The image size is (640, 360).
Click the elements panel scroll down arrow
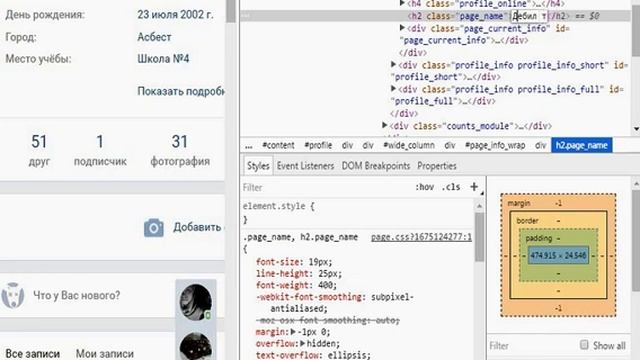[x=636, y=129]
